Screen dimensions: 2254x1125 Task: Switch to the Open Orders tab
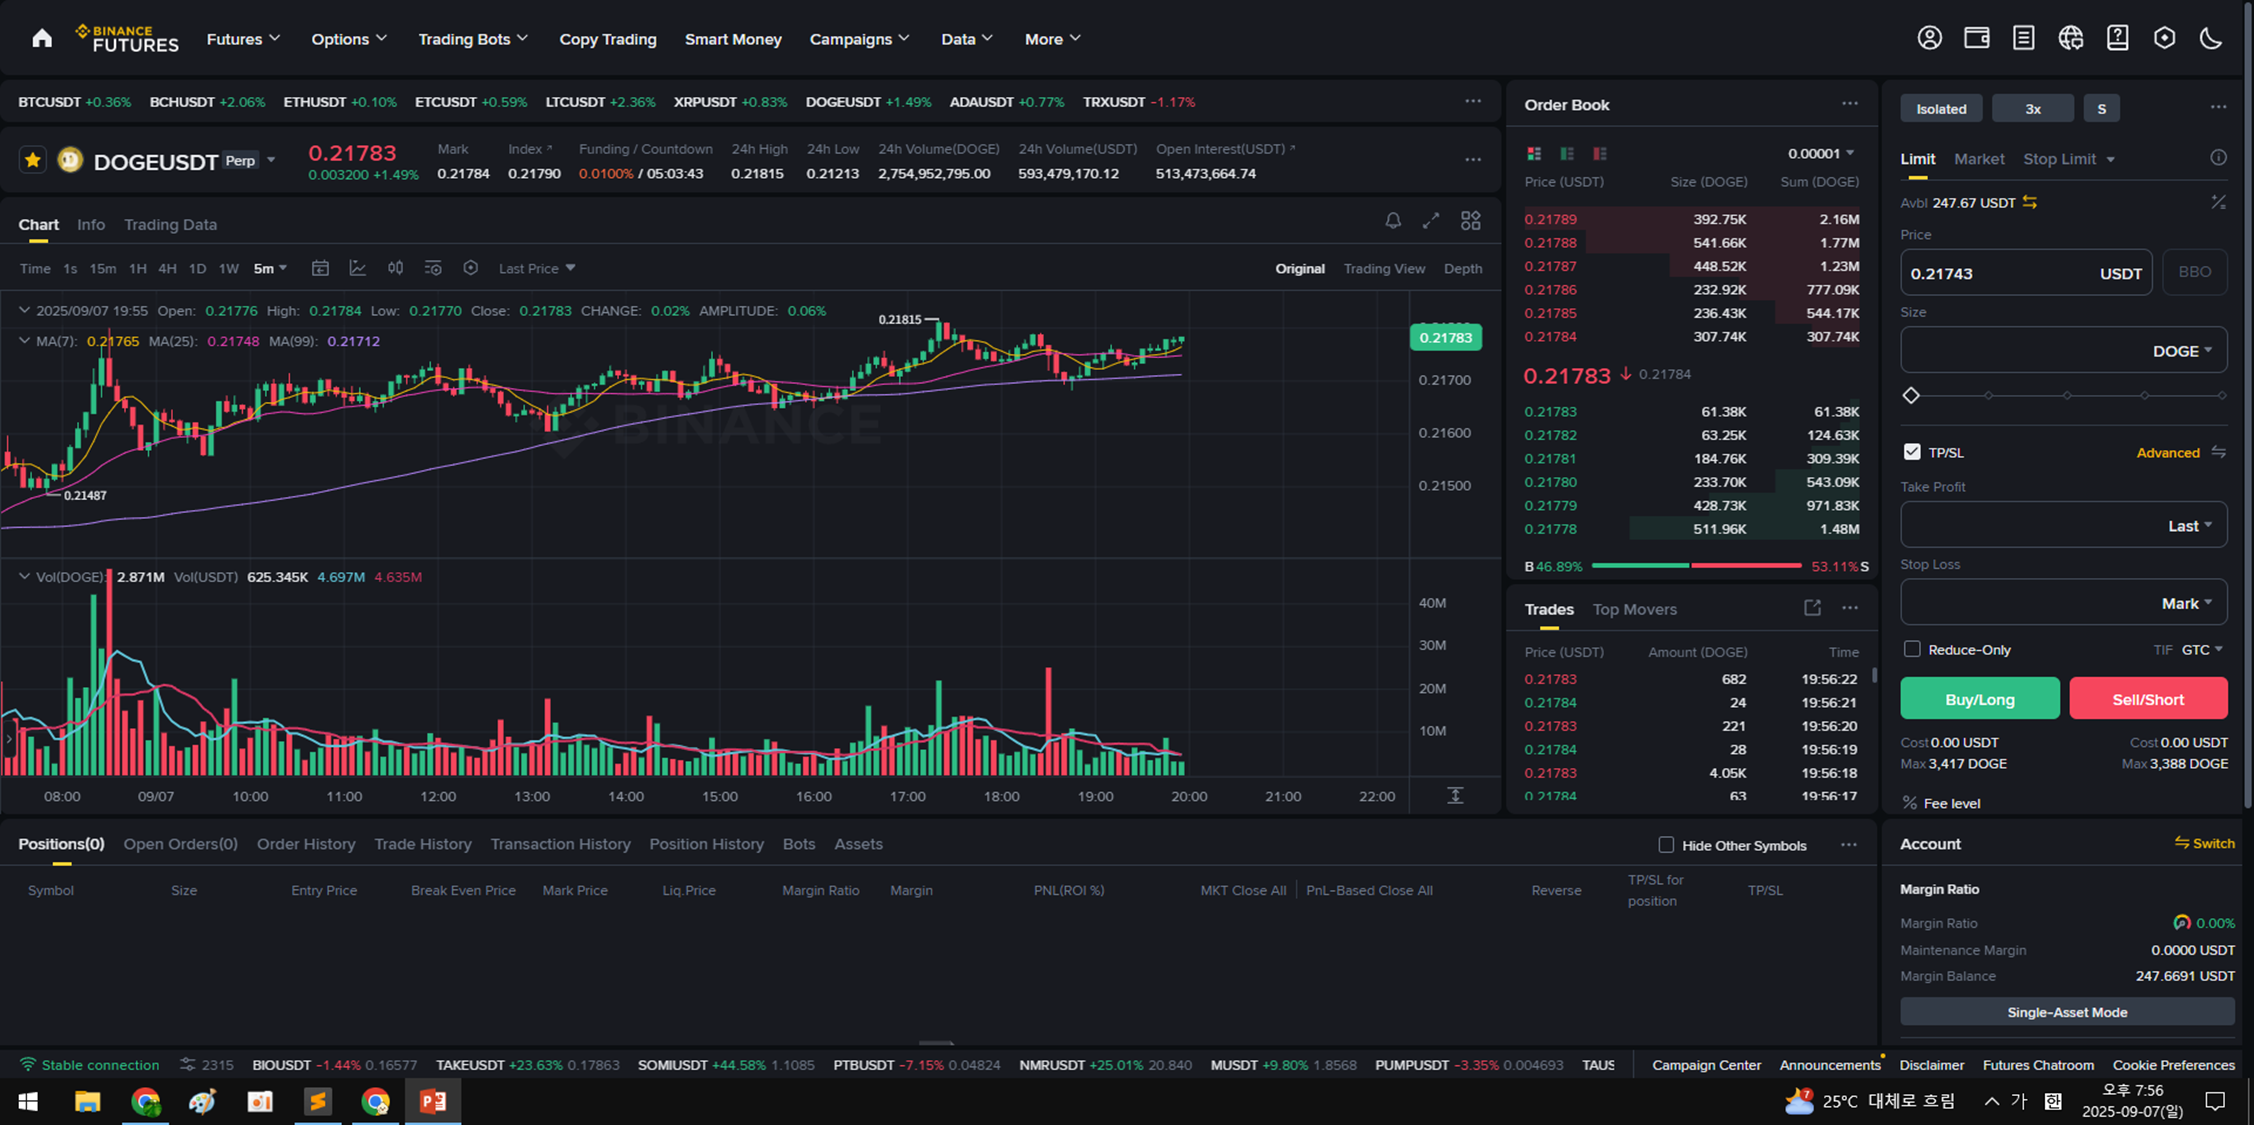tap(180, 844)
